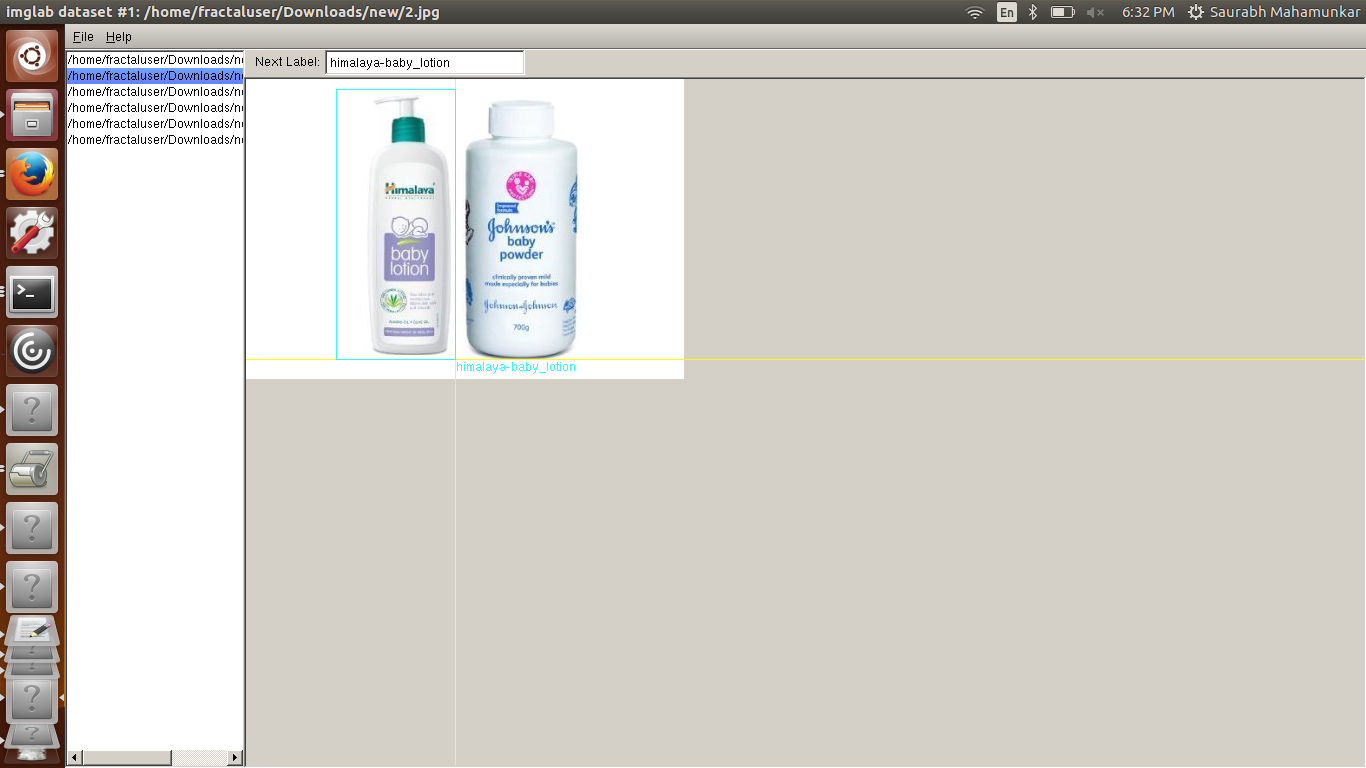
Task: Open the Wi-Fi network indicator
Action: pos(975,12)
